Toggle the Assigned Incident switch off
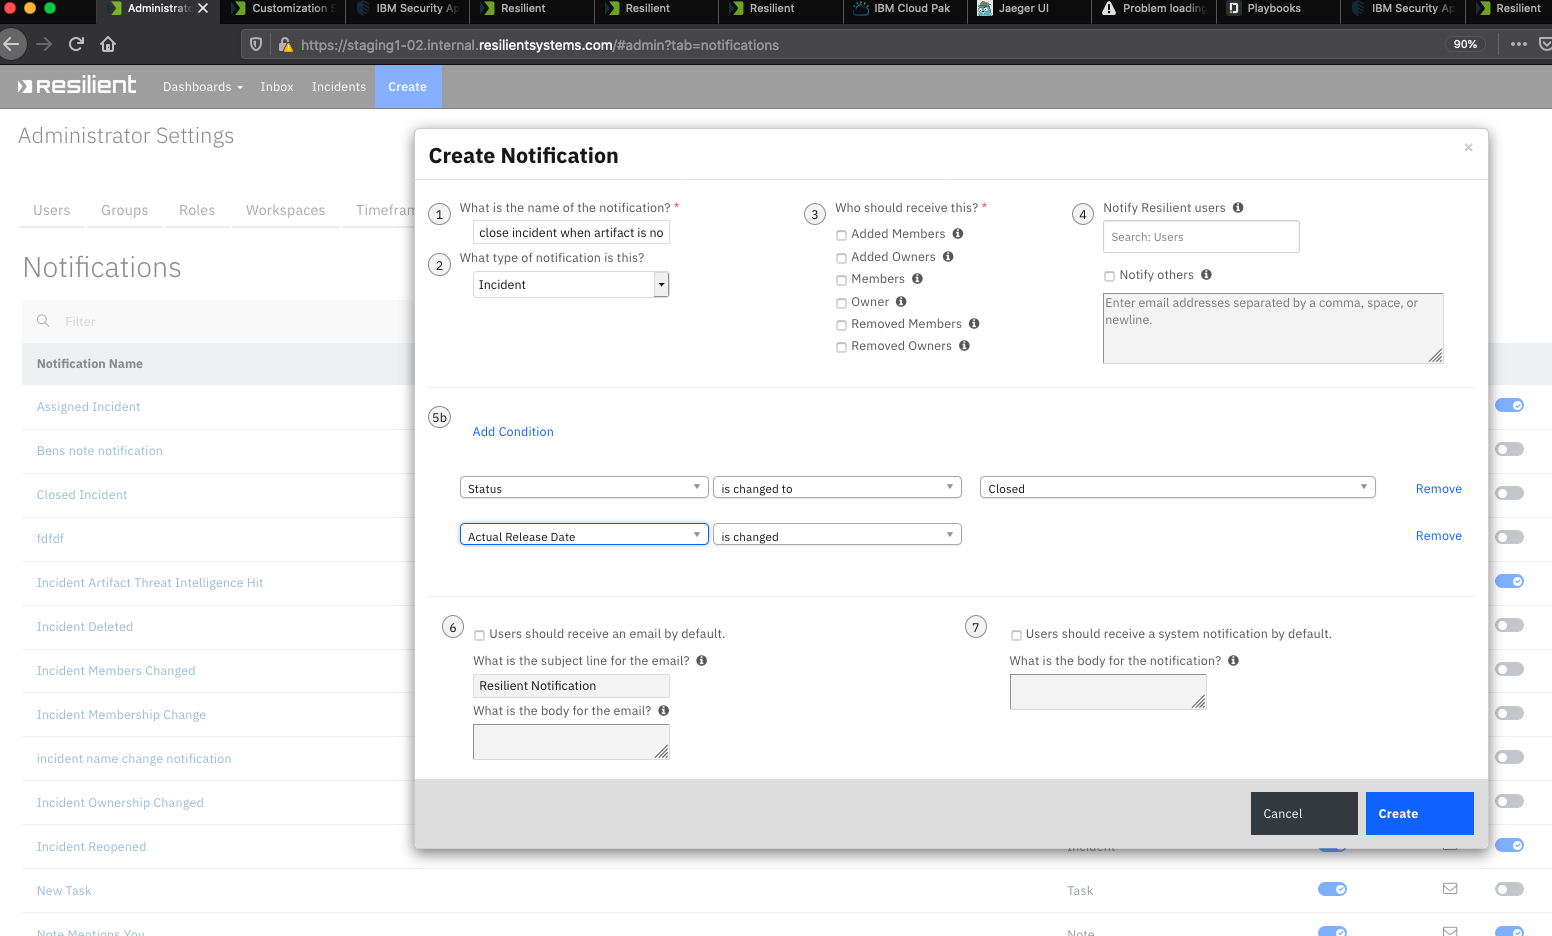This screenshot has height=936, width=1552. click(x=1509, y=405)
